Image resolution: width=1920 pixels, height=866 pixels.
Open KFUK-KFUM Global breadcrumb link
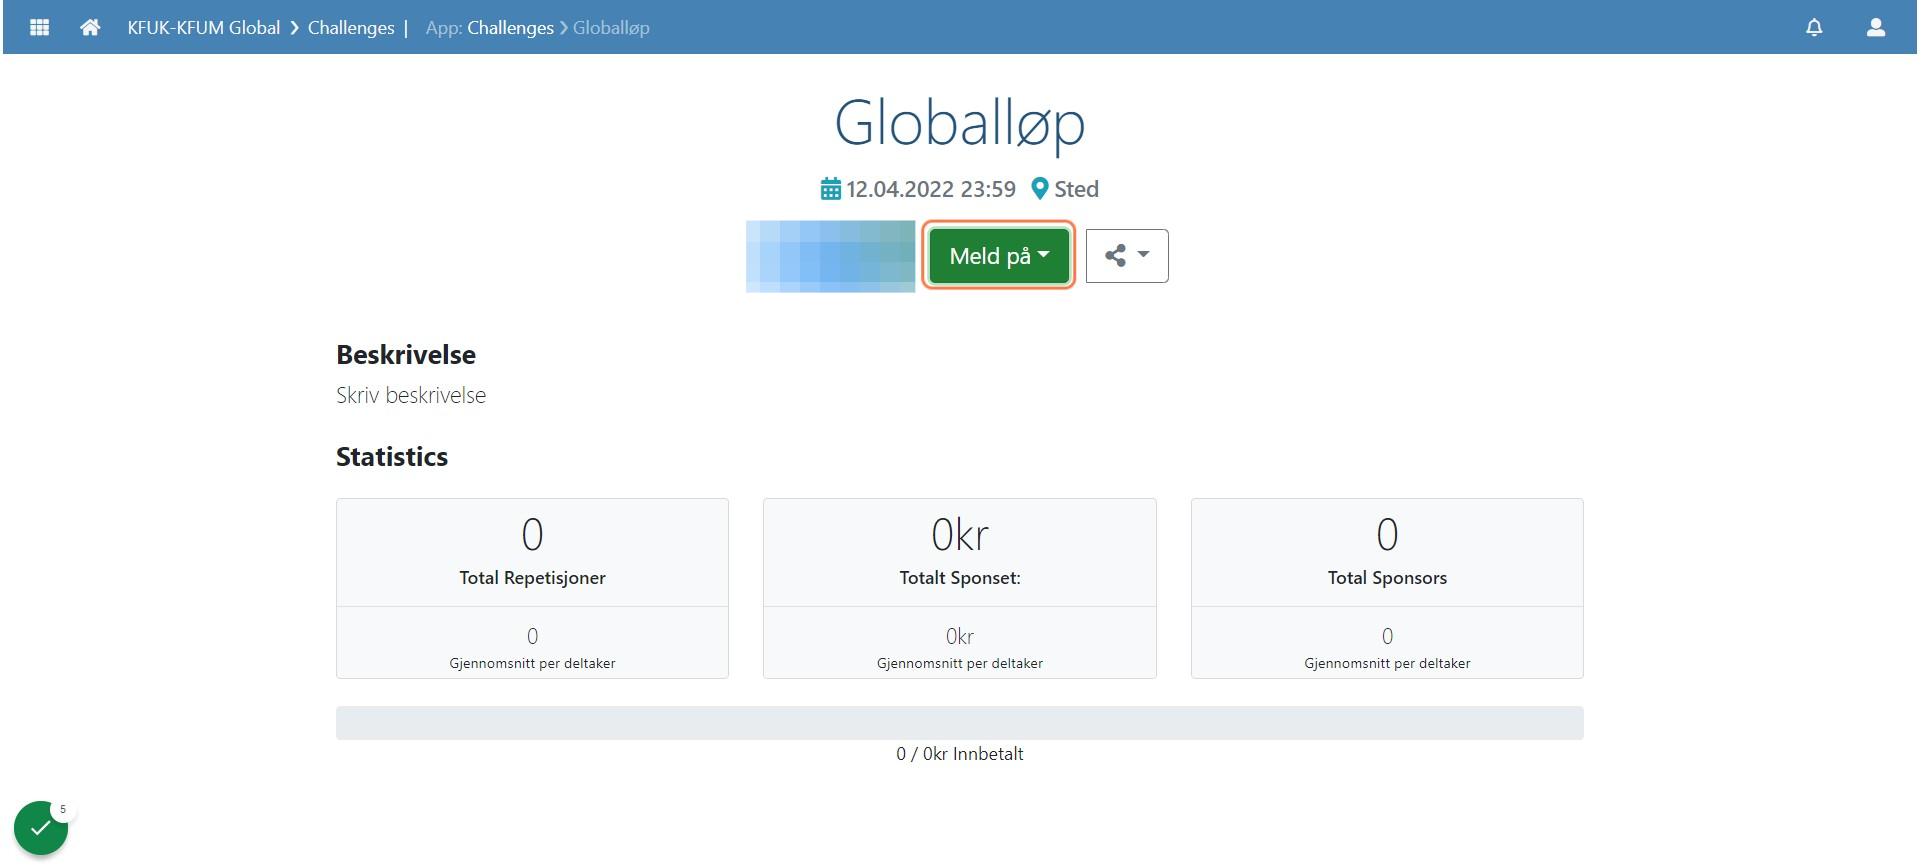(x=204, y=28)
